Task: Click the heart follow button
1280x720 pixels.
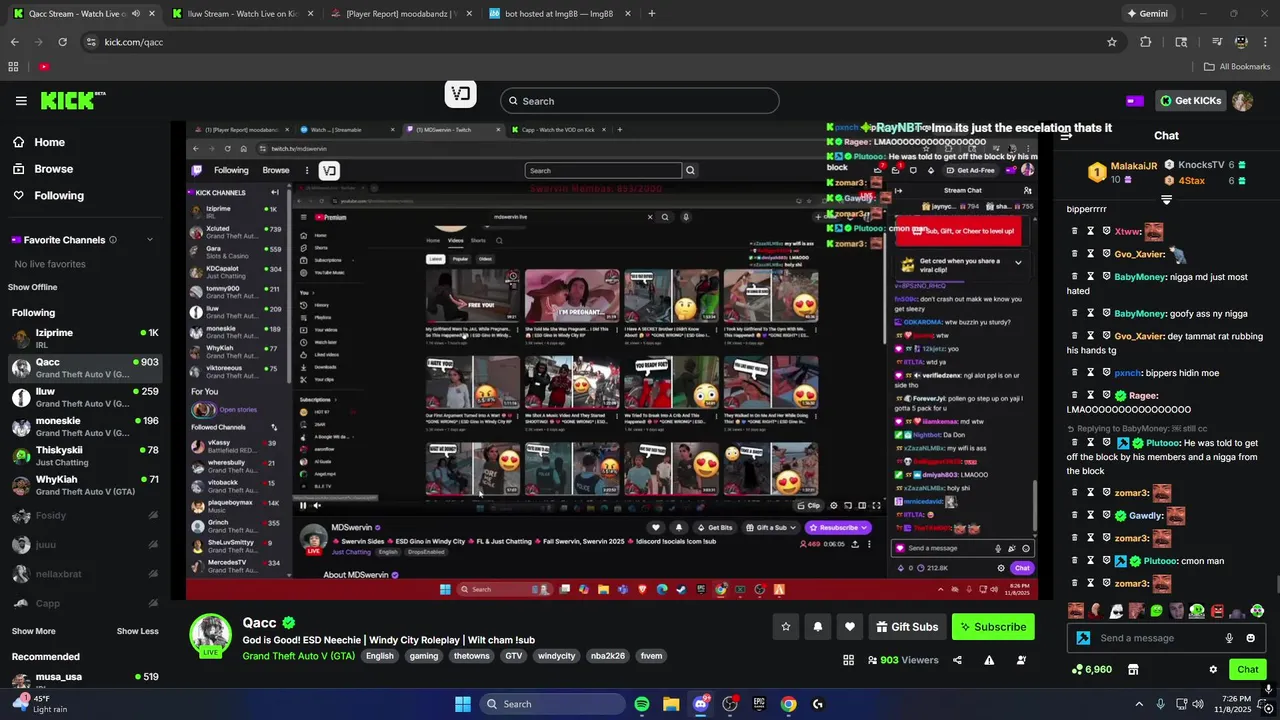Action: pyautogui.click(x=850, y=627)
